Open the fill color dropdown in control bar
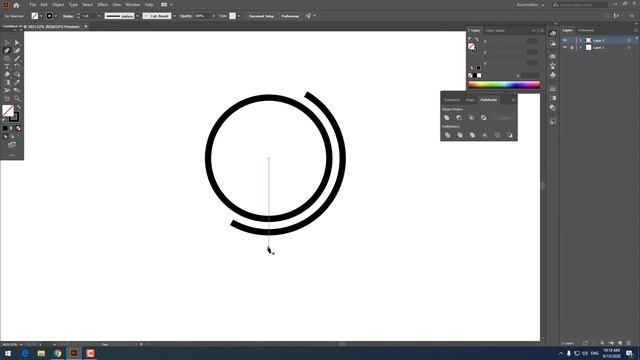 (41, 16)
